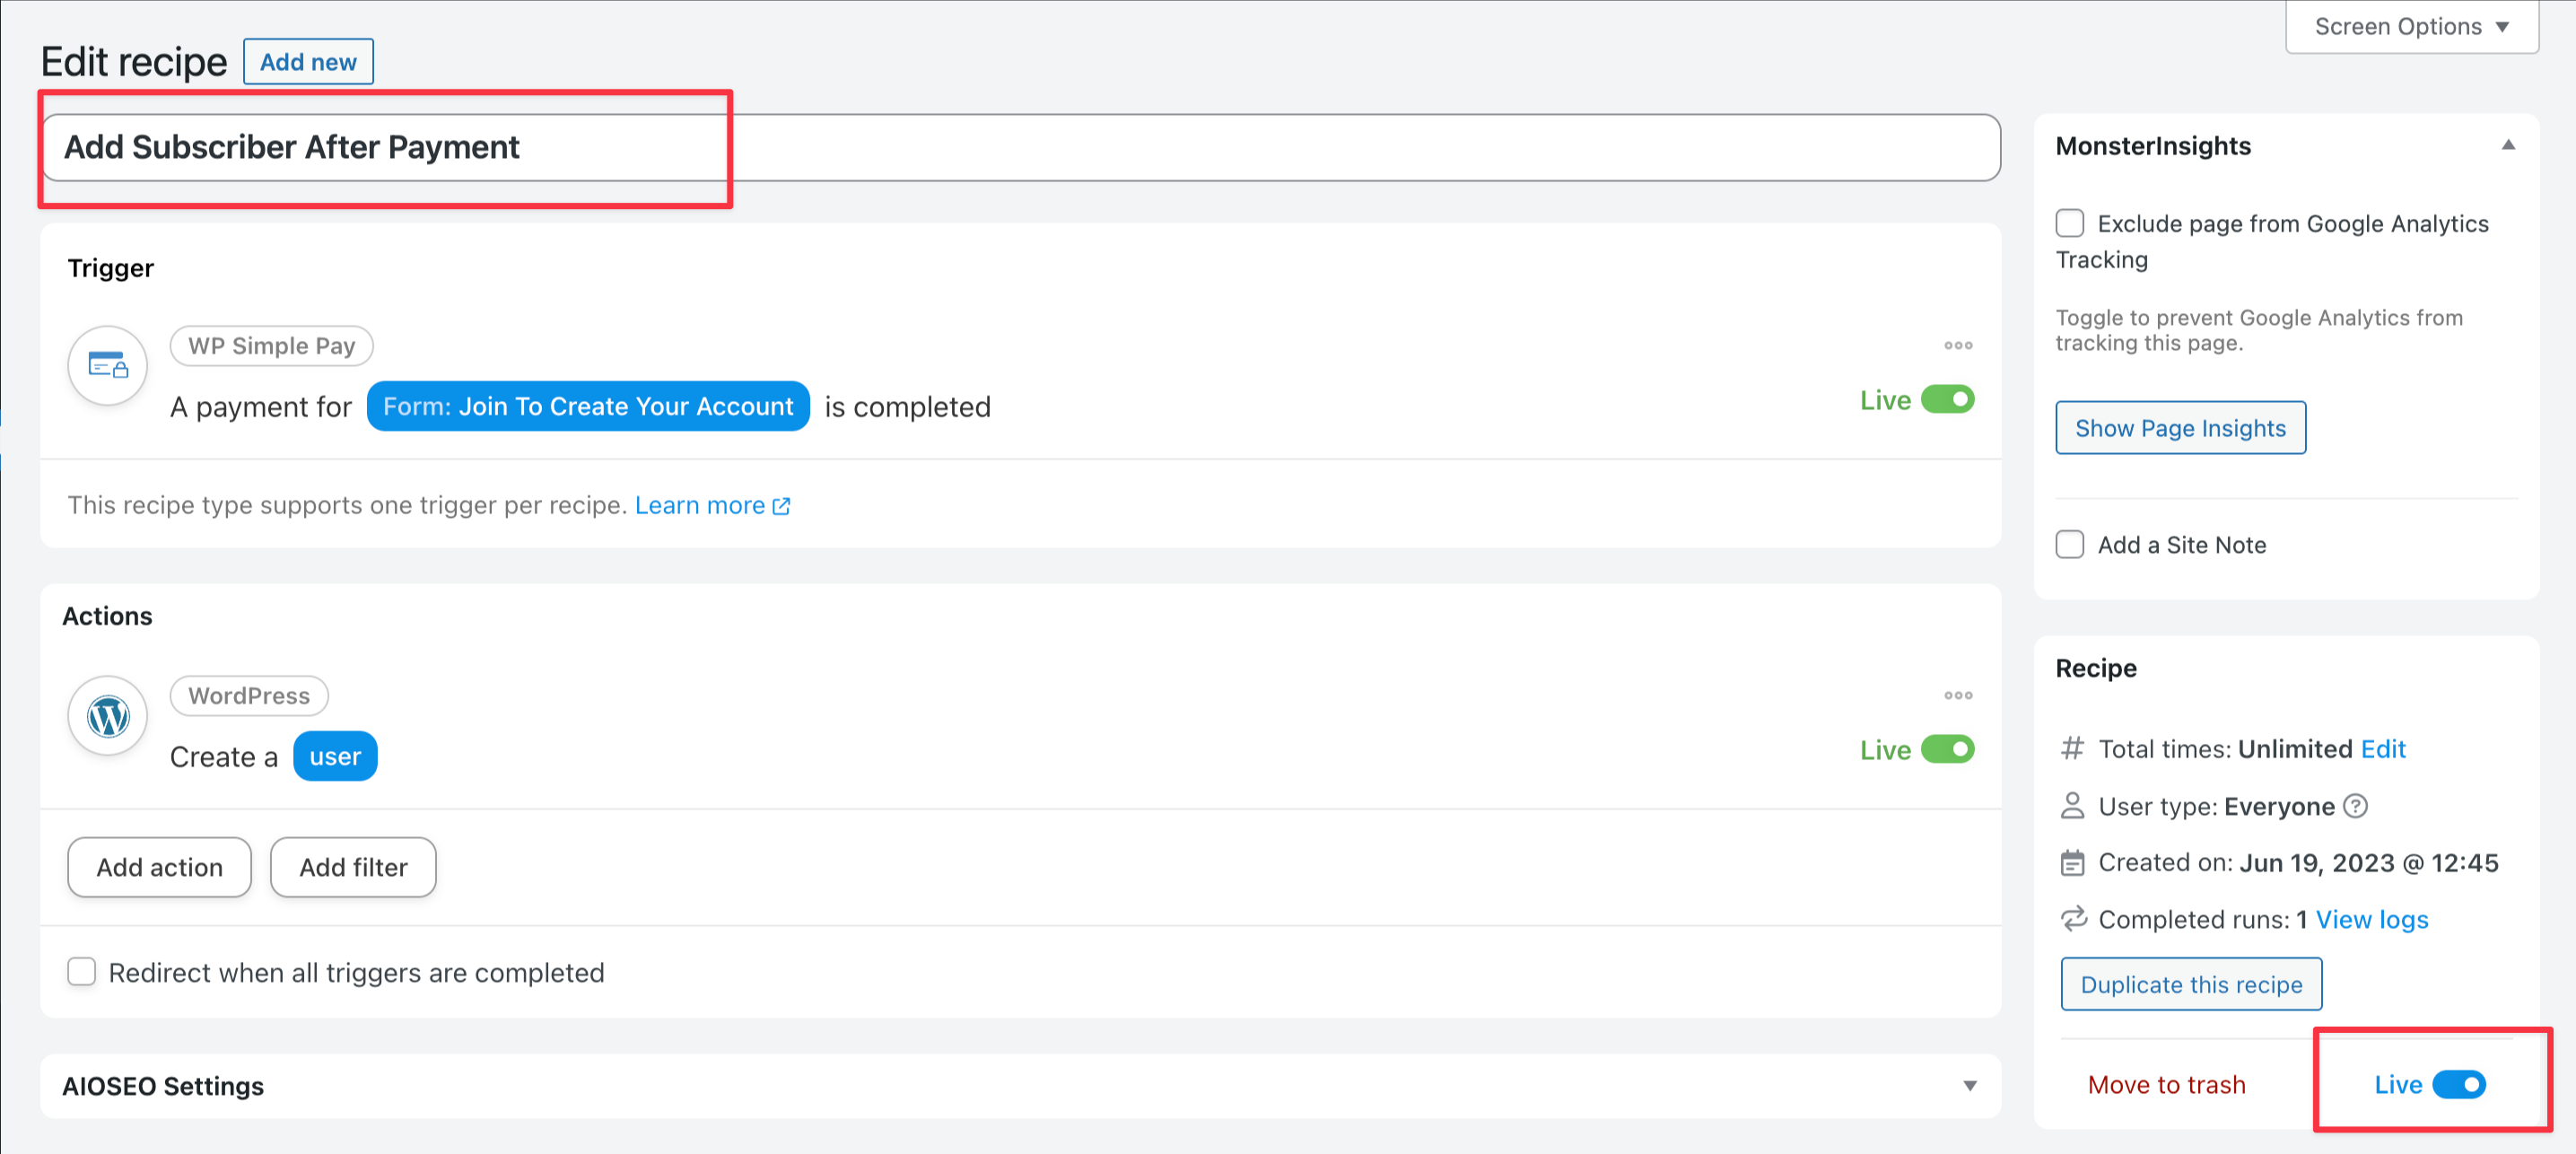Click the Add new button
This screenshot has height=1154, width=2576.
pyautogui.click(x=308, y=62)
